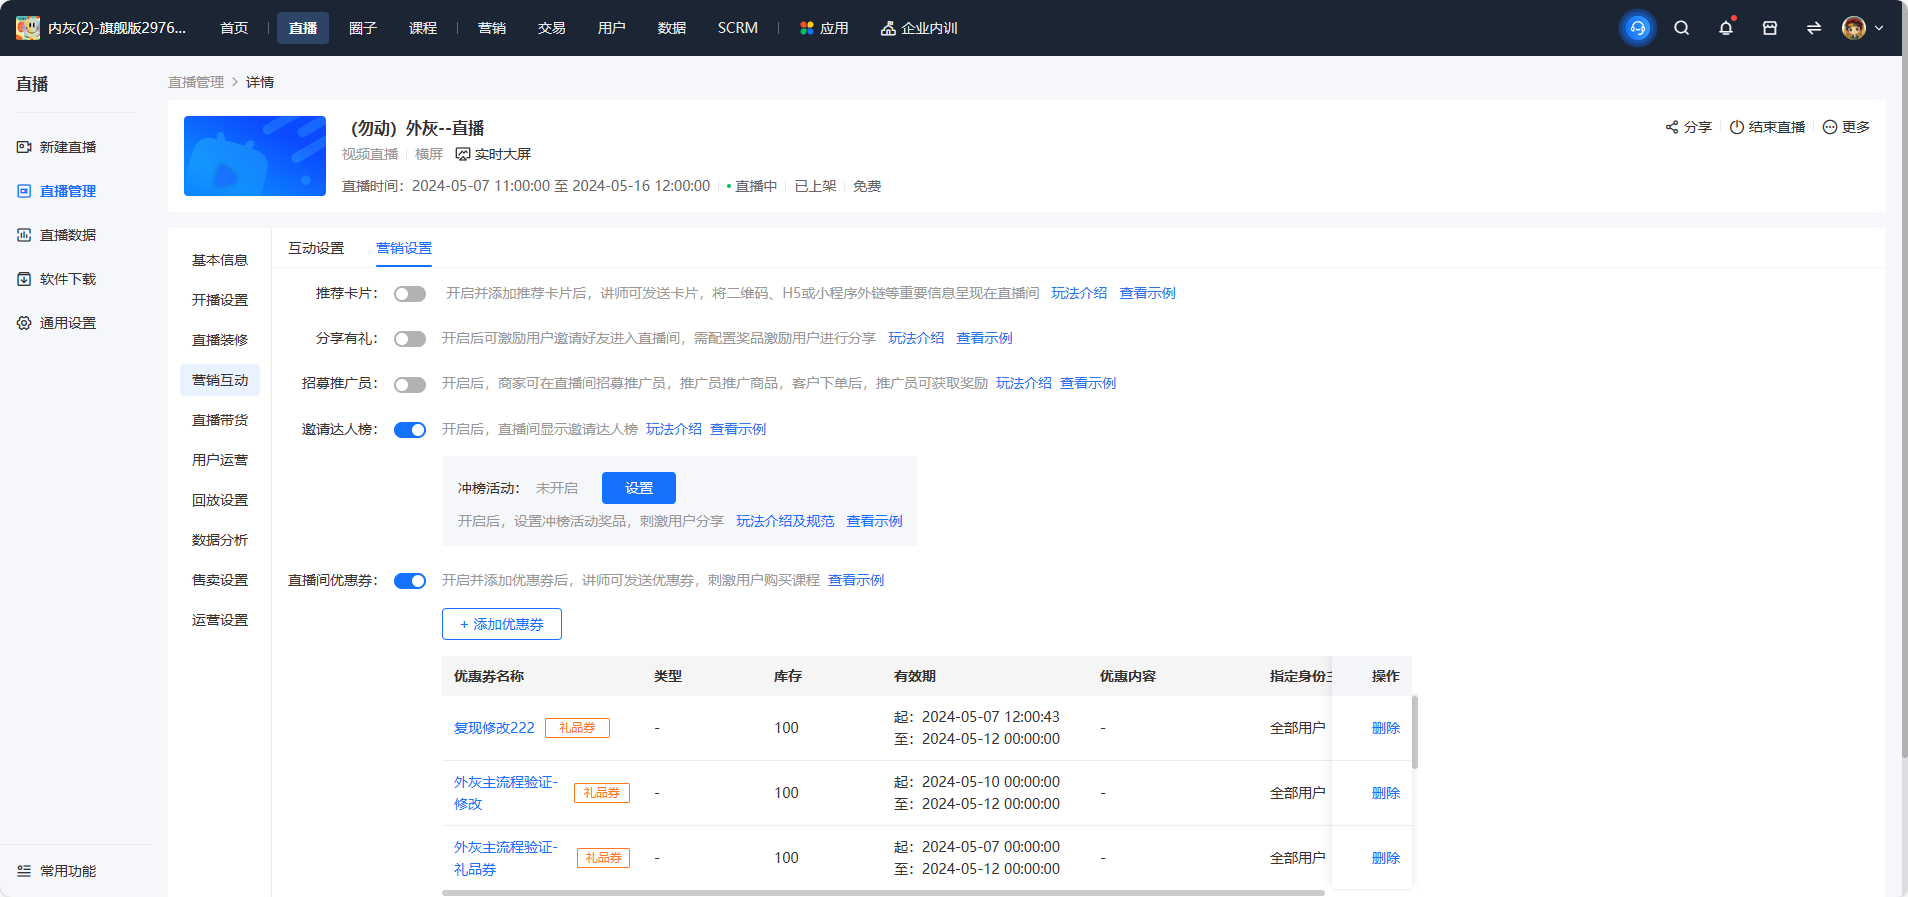Open the 应用 apps menu
The height and width of the screenshot is (897, 1908).
click(x=824, y=28)
